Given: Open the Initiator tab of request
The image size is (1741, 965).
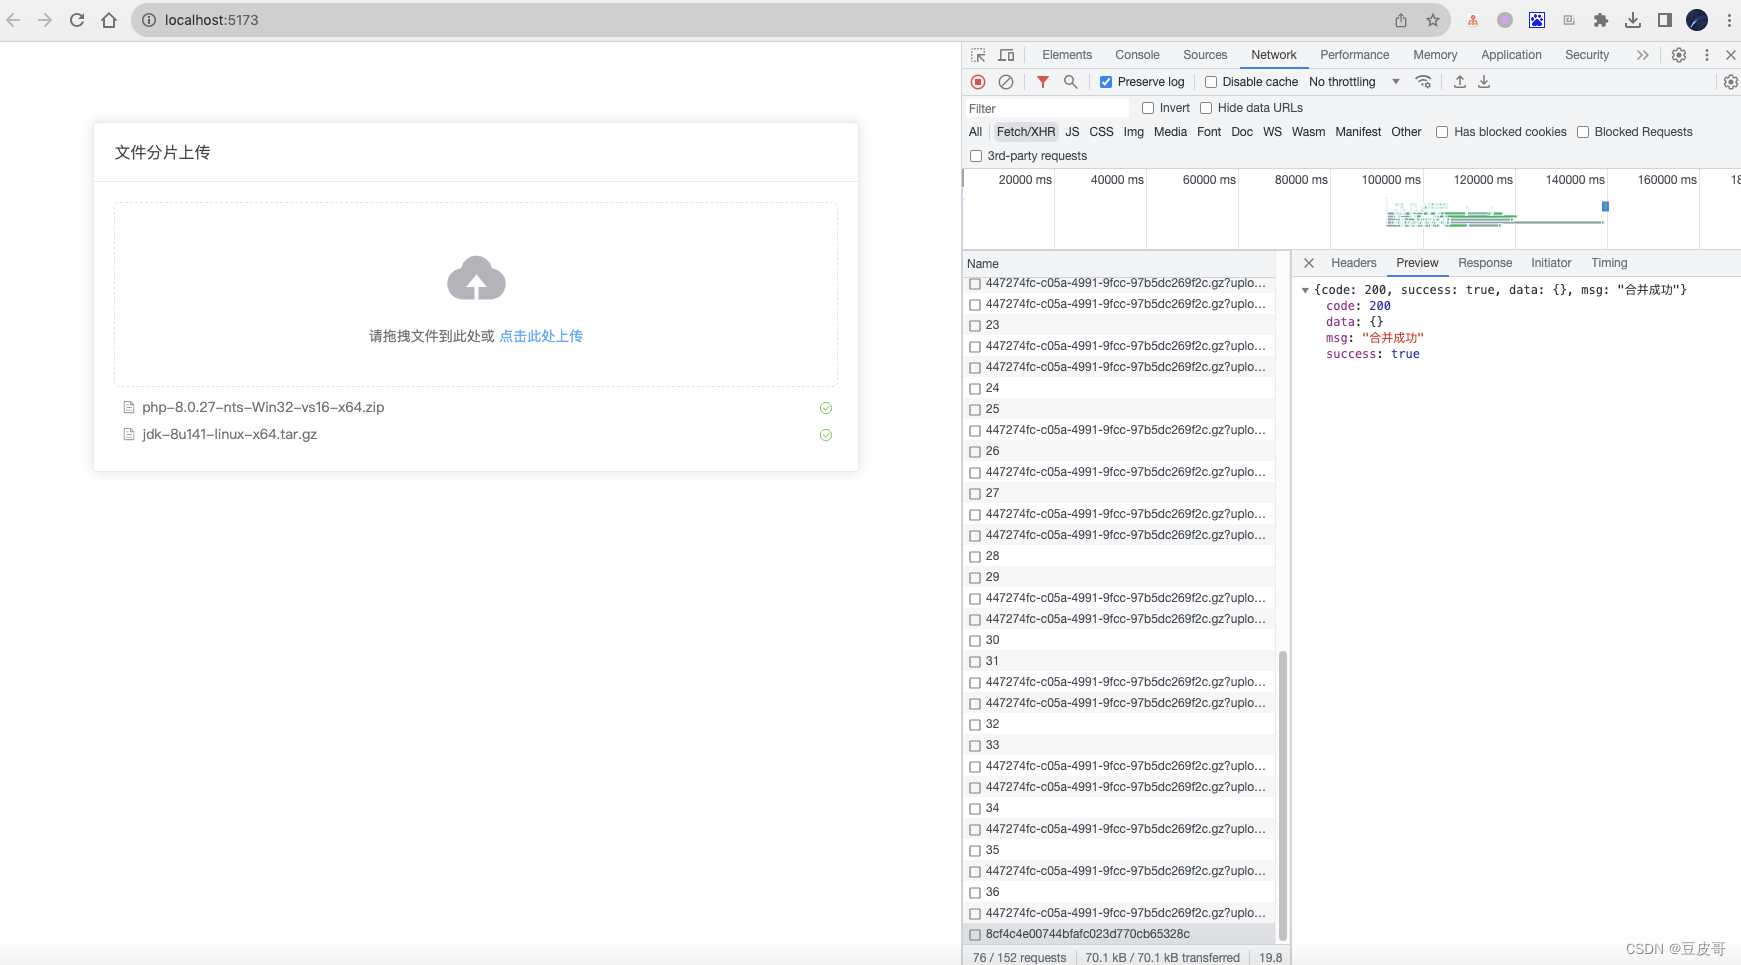Looking at the screenshot, I should 1551,263.
